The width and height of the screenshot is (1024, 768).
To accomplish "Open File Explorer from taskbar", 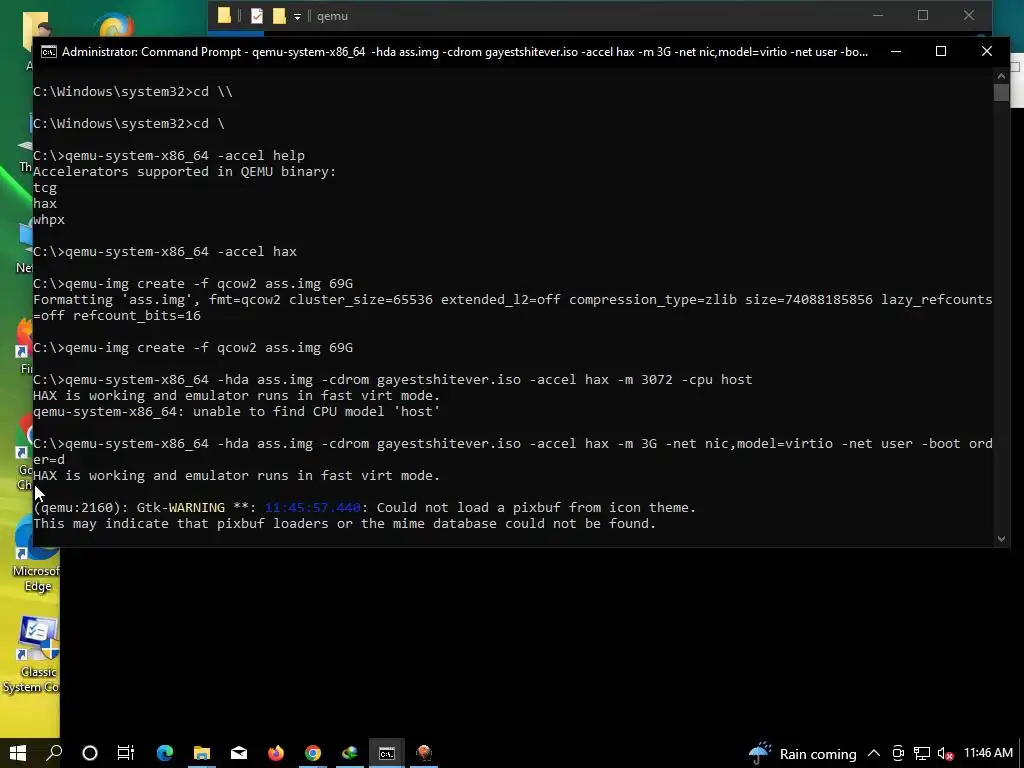I will coord(202,753).
